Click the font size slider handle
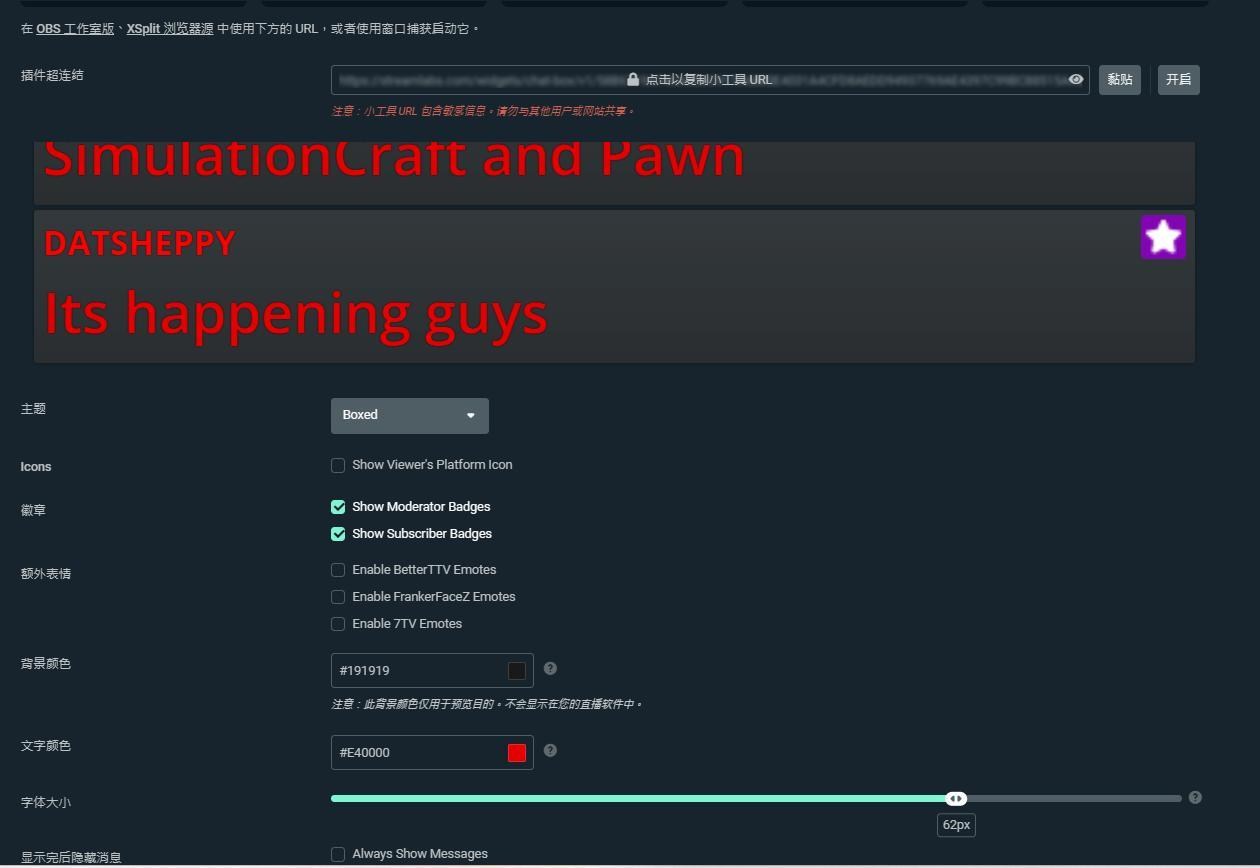The image size is (1260, 868). tap(956, 798)
